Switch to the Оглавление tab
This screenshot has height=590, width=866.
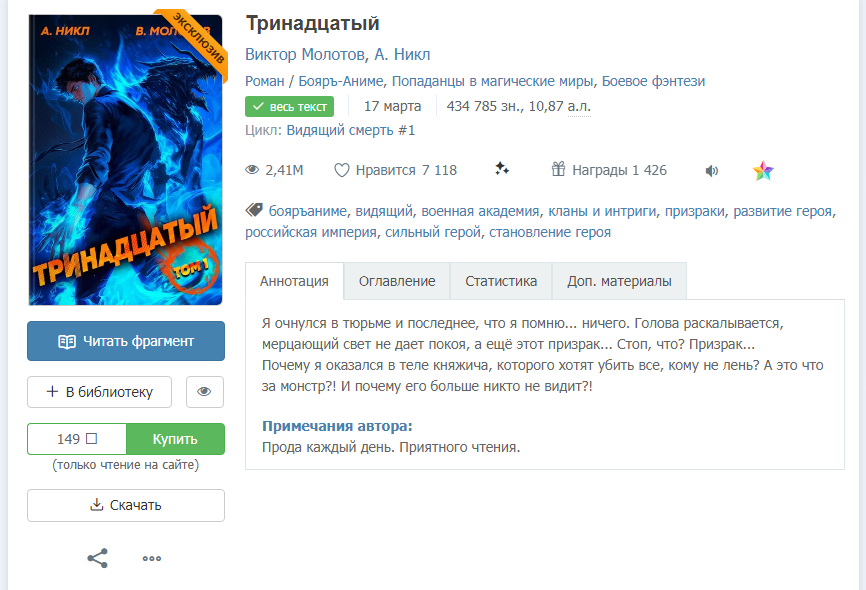397,281
